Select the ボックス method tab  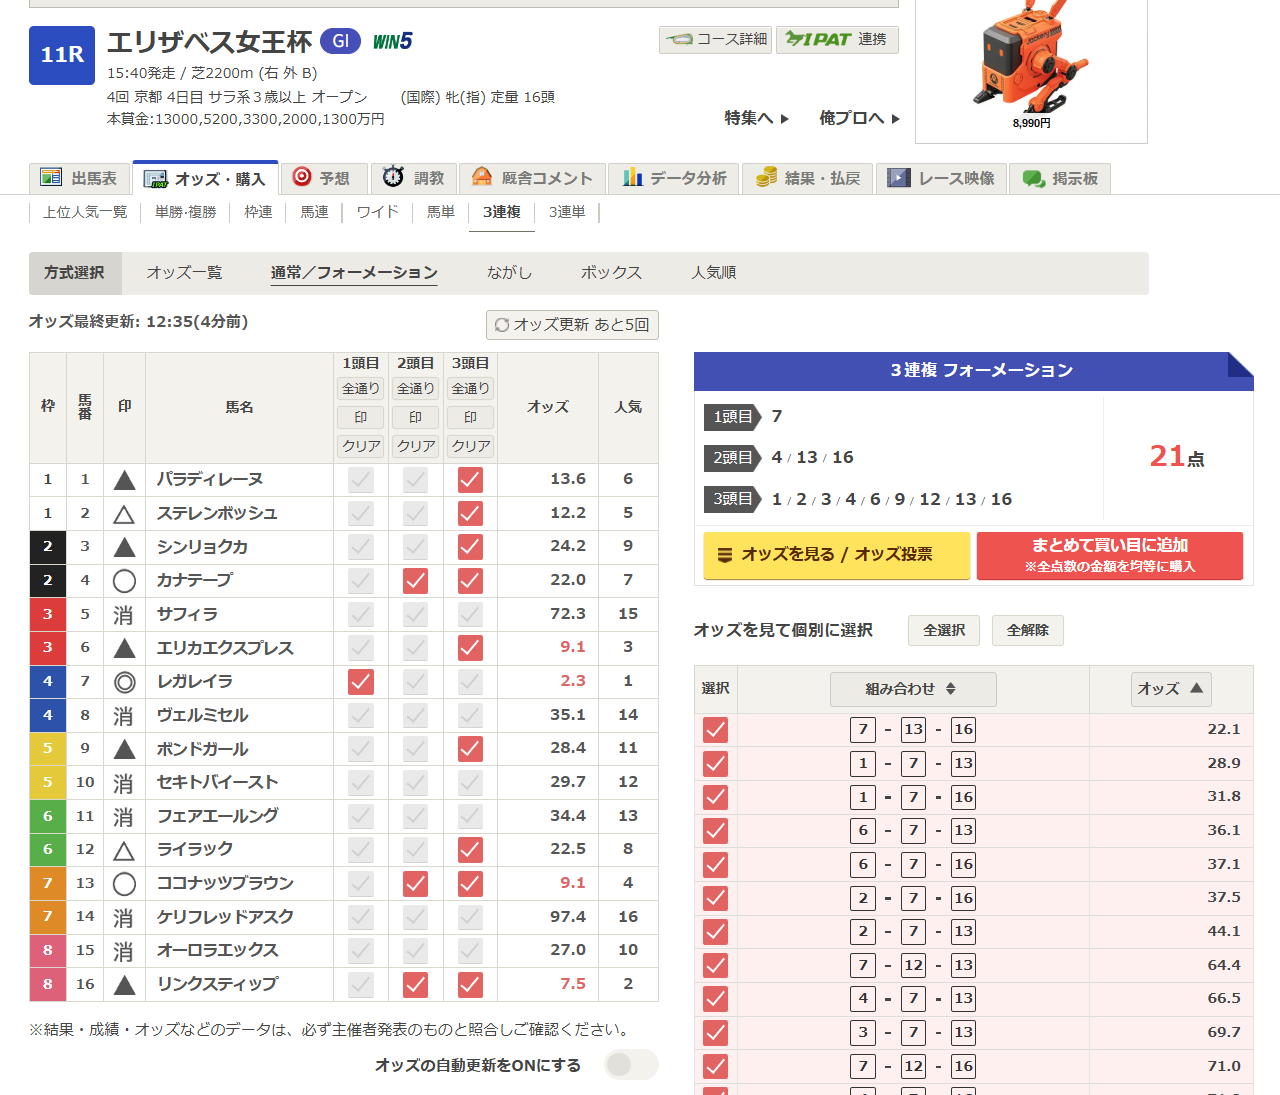tap(611, 273)
